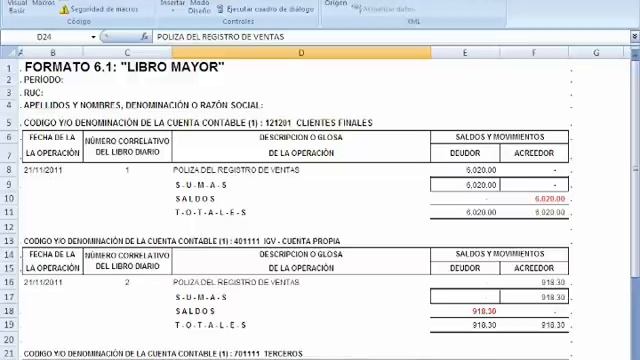Screen dimensions: 640x360
Task: Click the red 6,020.00 saldo value
Action: click(x=550, y=199)
